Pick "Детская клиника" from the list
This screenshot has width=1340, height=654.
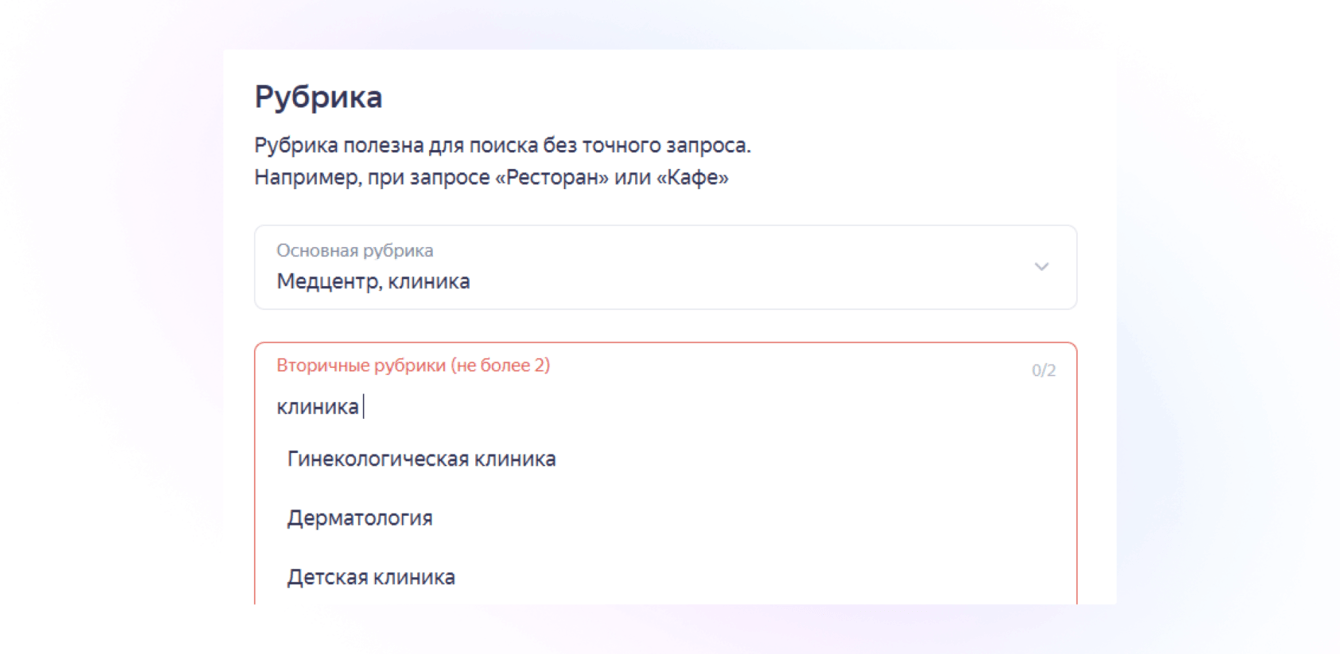click(x=371, y=578)
